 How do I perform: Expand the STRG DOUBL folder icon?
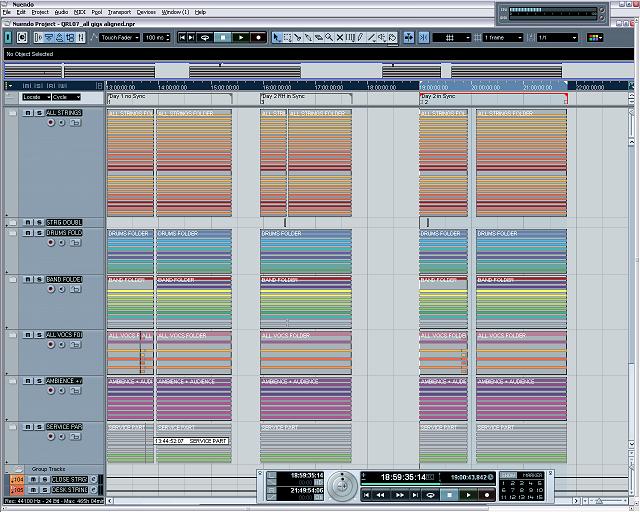[13, 223]
